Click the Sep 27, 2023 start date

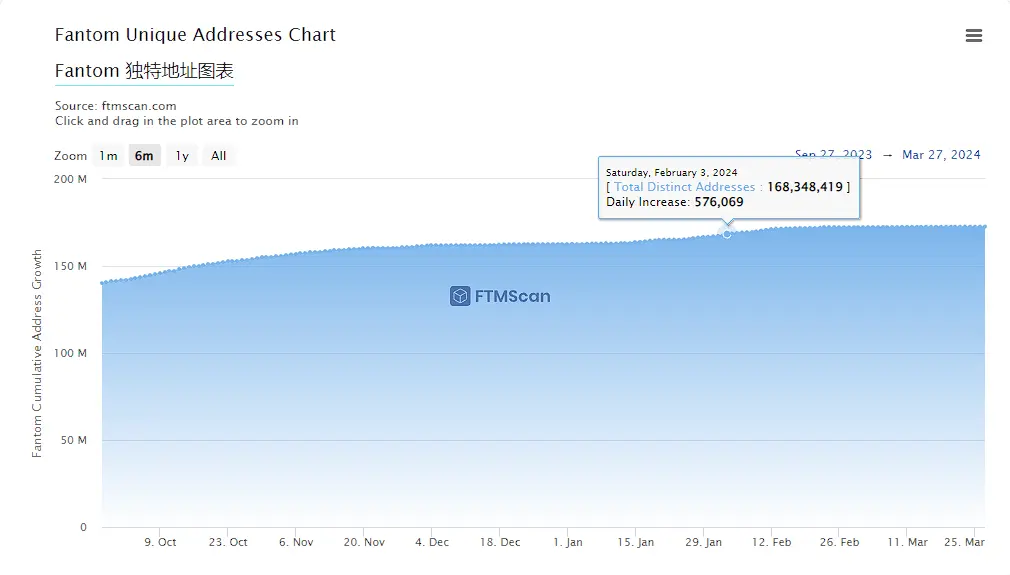(833, 155)
